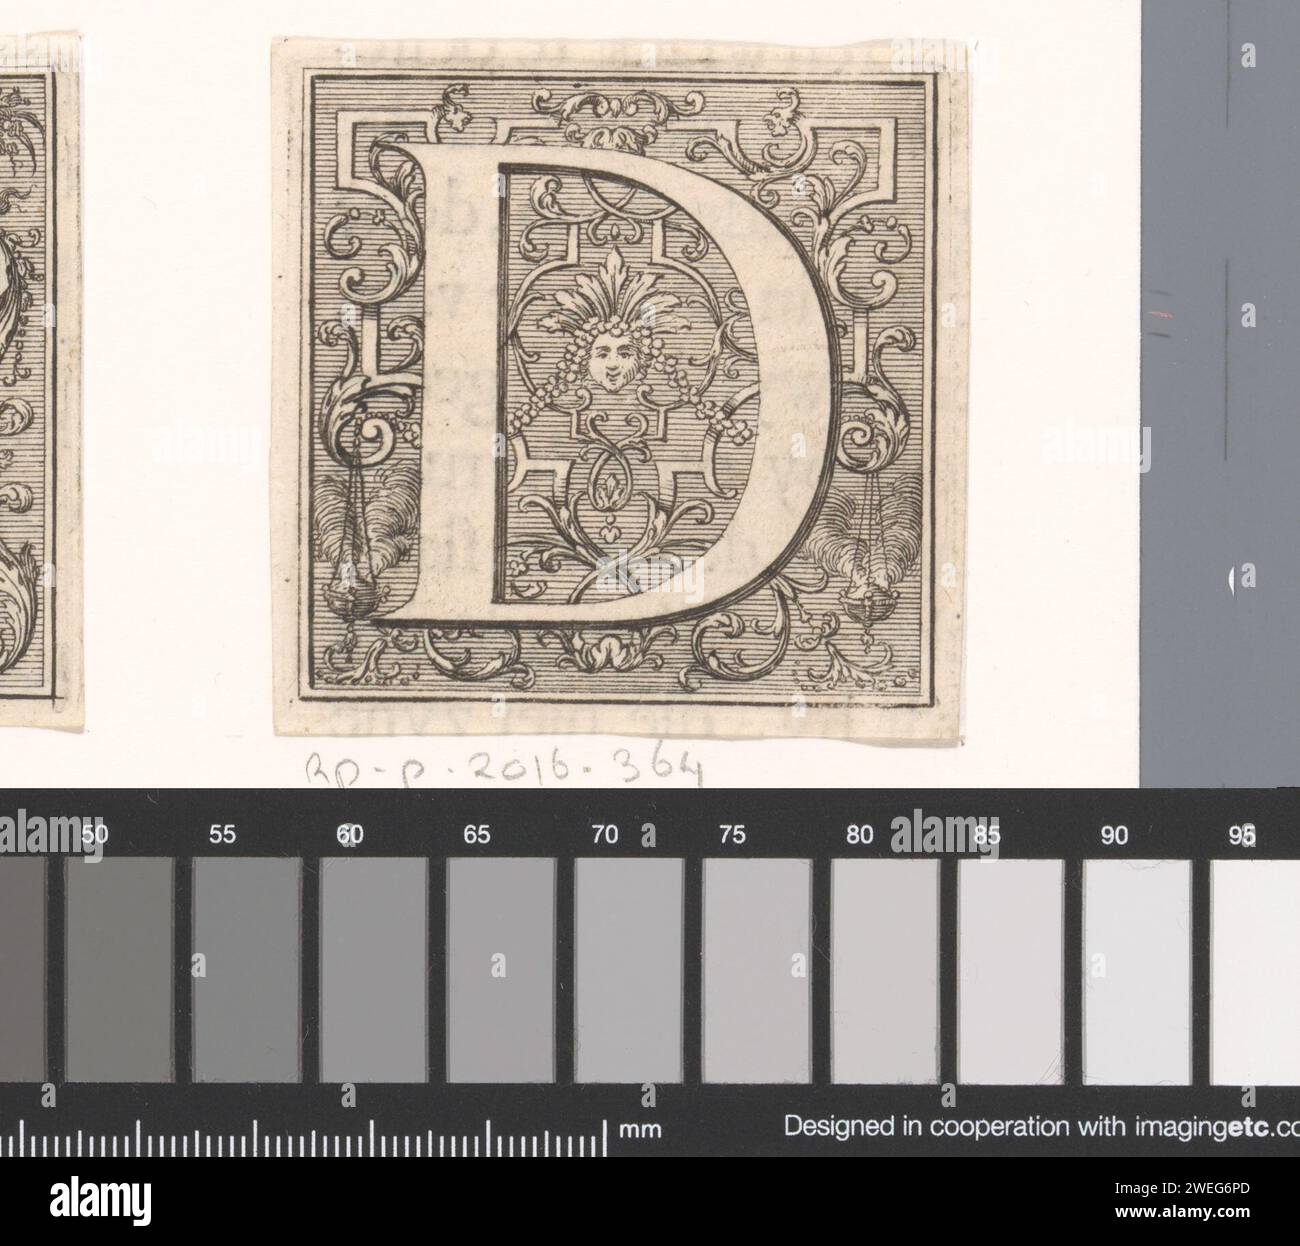Image resolution: width=1300 pixels, height=1246 pixels.
Task: Choose the gray swatch labeled 65
Action: click(502, 969)
